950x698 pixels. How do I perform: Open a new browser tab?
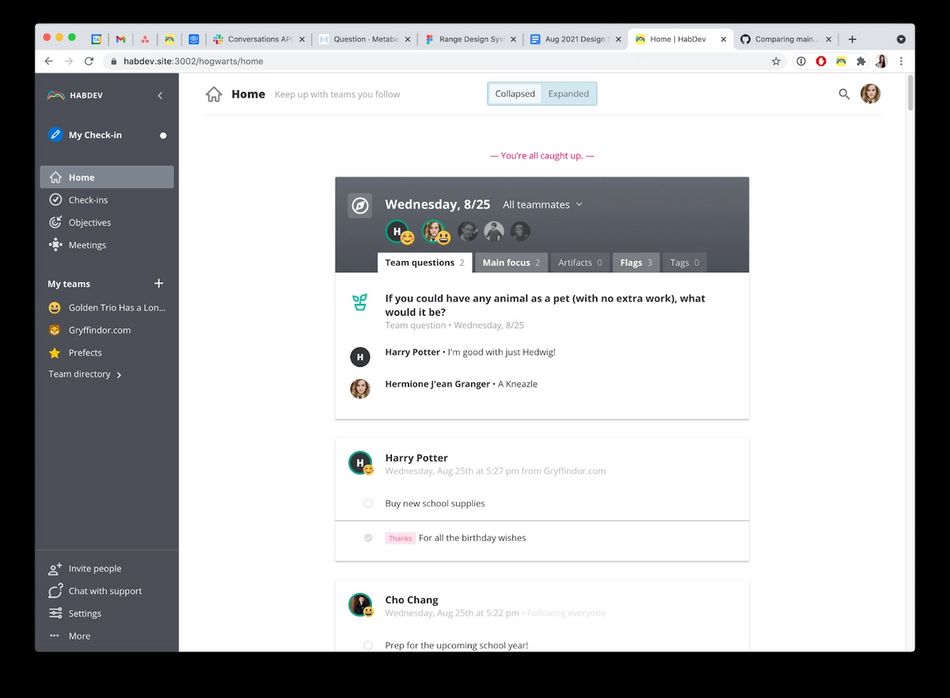point(852,39)
